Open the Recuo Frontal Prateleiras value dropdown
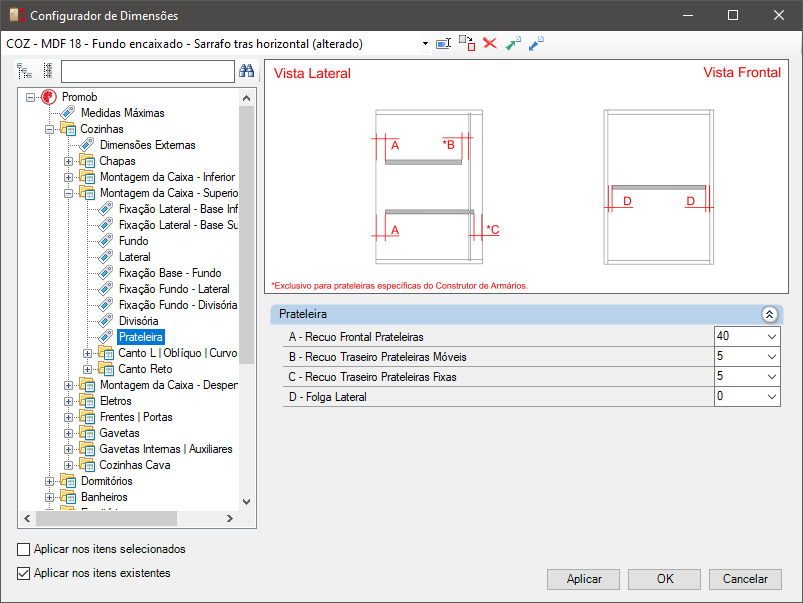The height and width of the screenshot is (603, 803). pyautogui.click(x=772, y=337)
